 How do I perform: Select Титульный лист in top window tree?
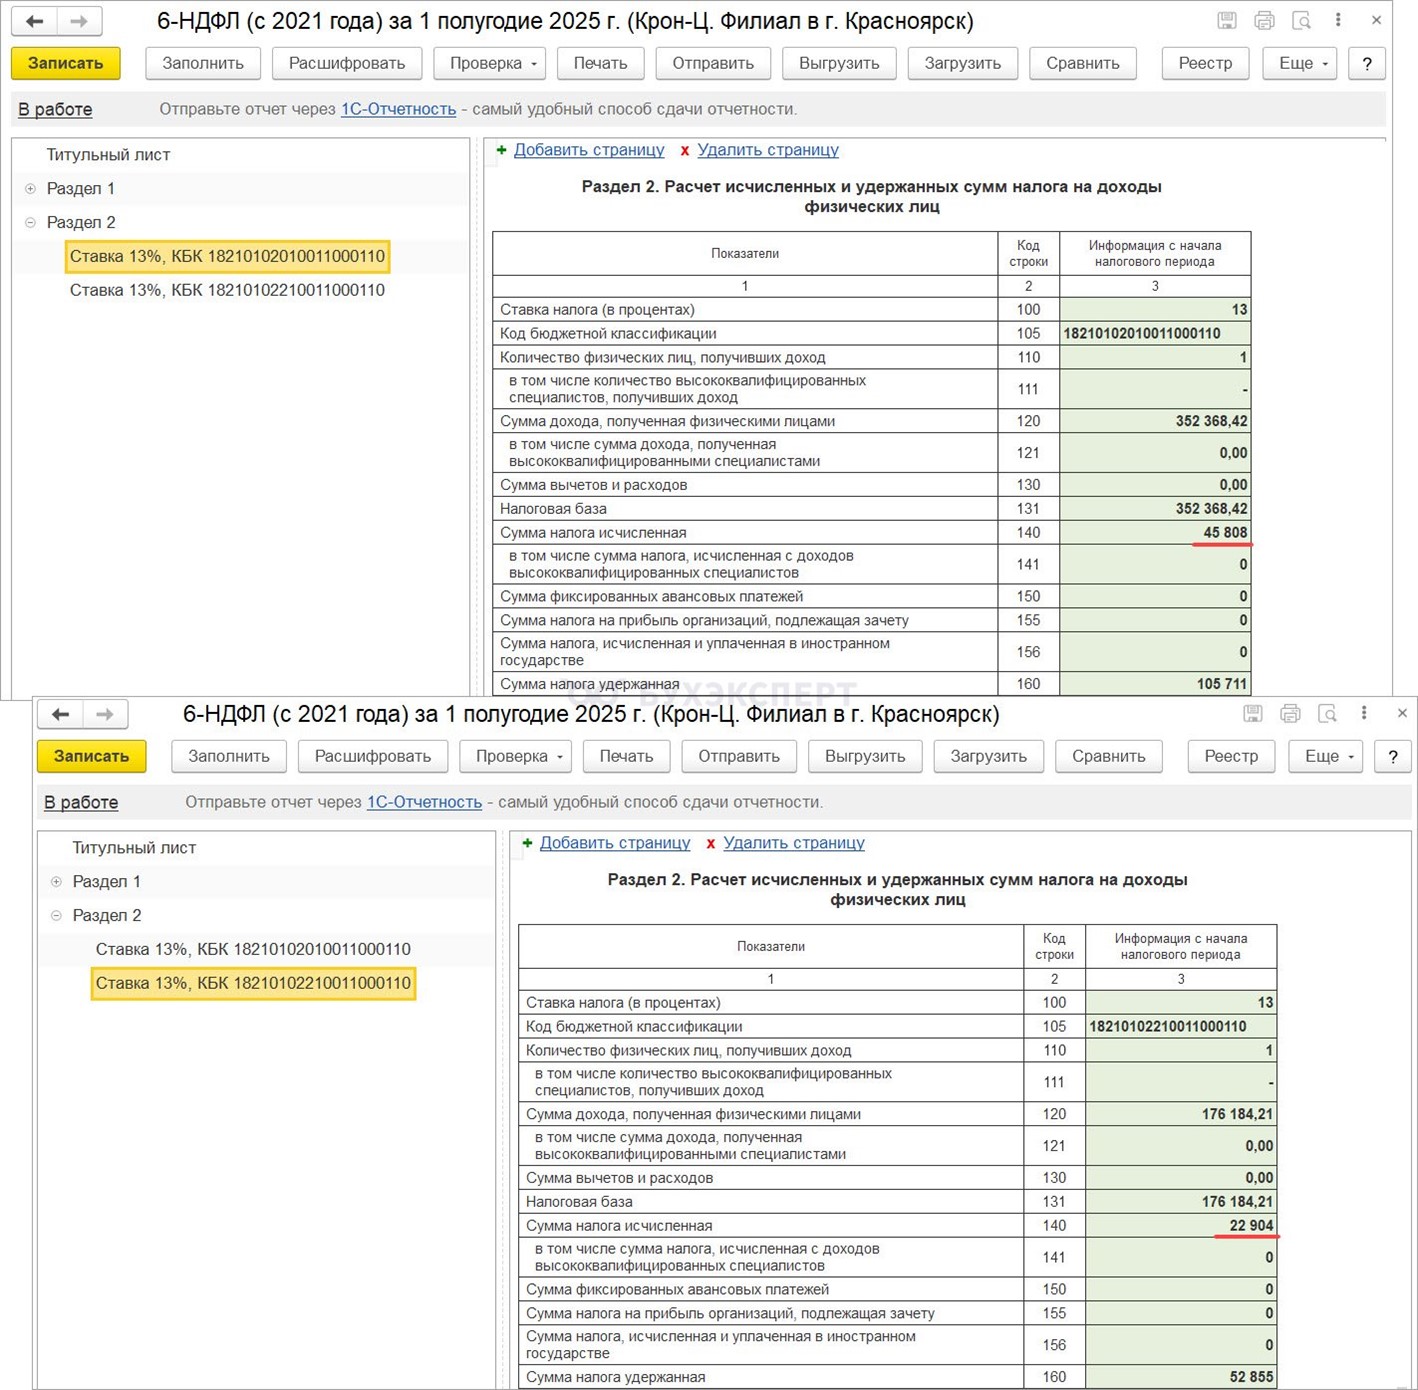point(108,155)
